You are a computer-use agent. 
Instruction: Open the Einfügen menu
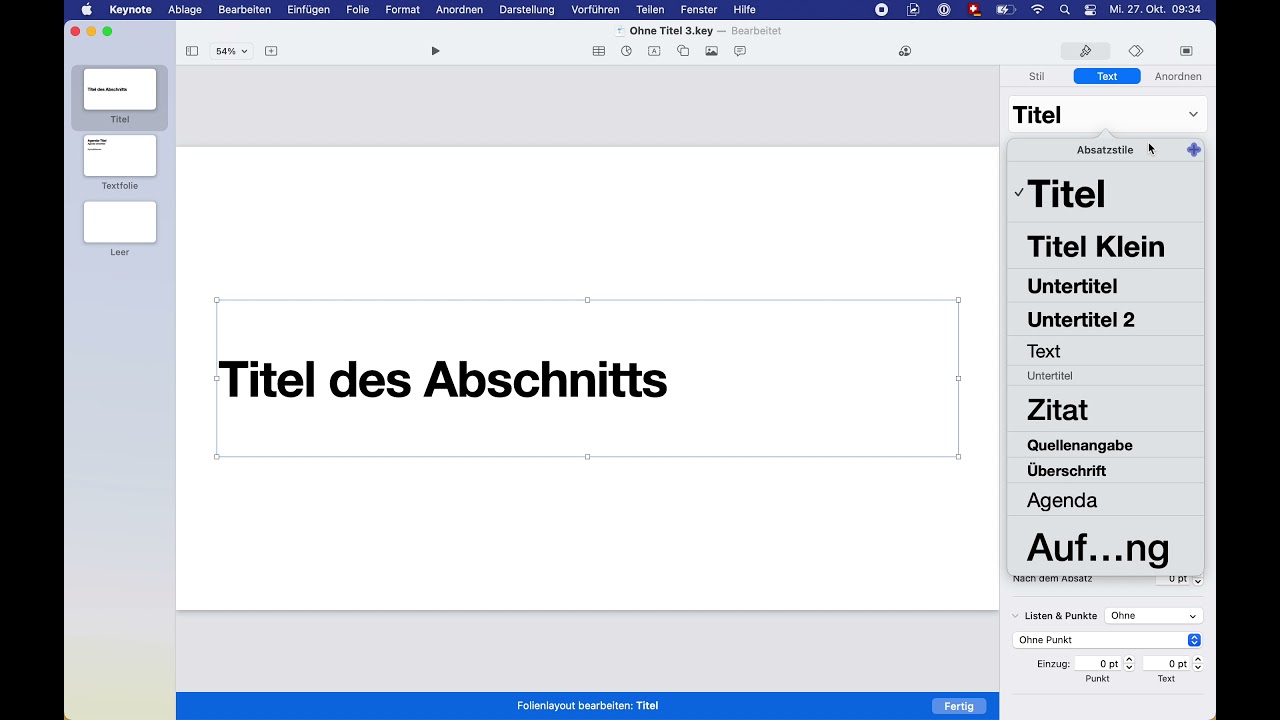tap(309, 9)
